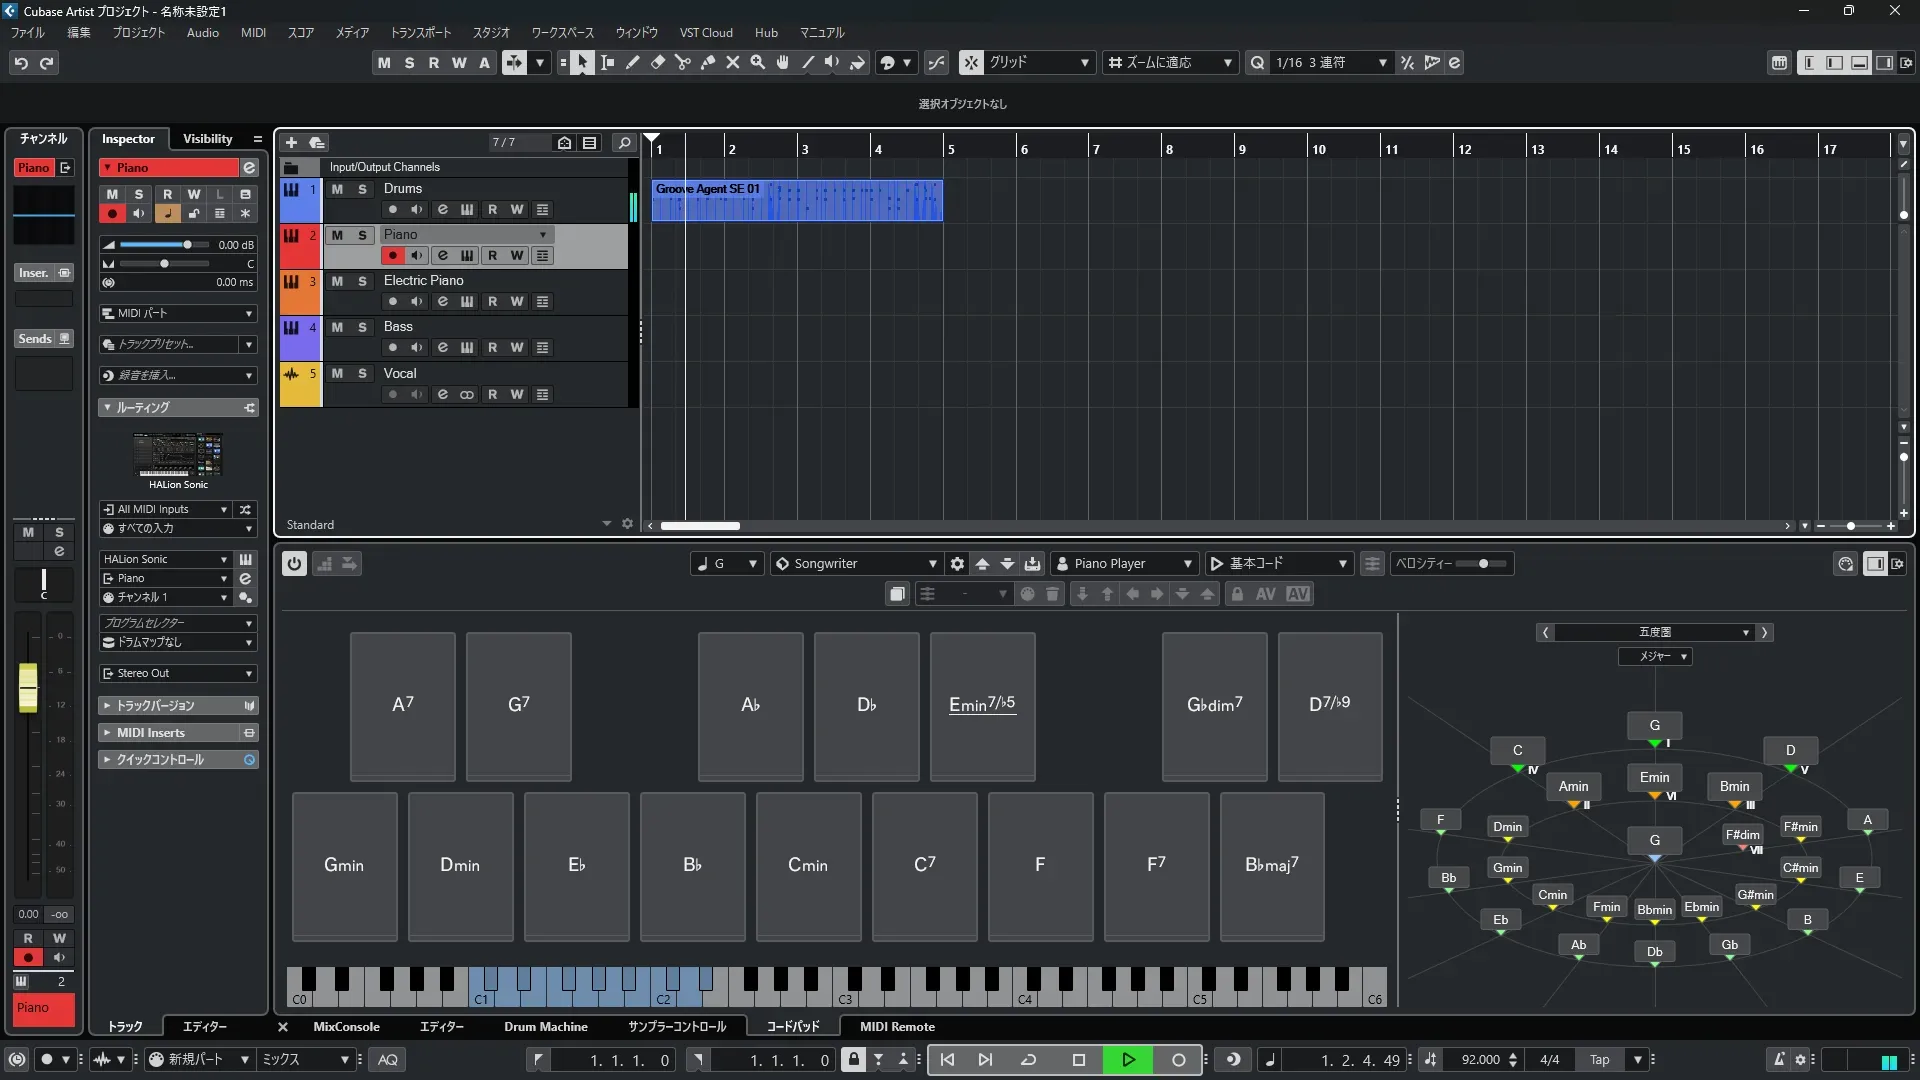Screen dimensions: 1920x1080
Task: Select the Scissors split tool
Action: 683,62
